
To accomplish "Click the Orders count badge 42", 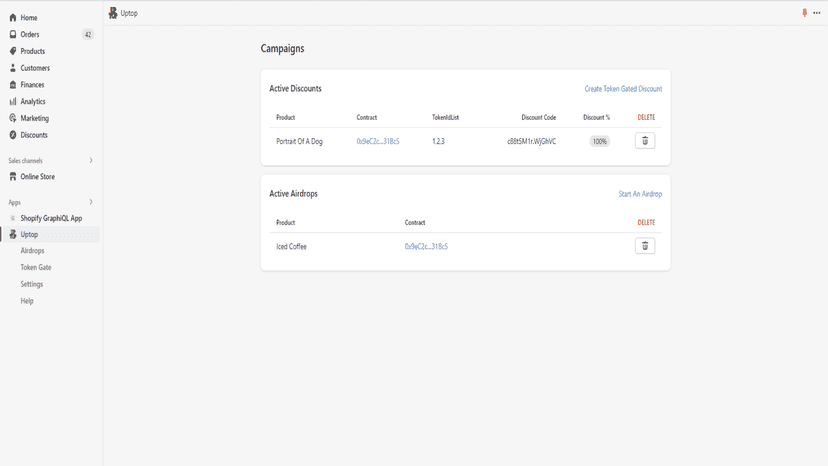I will (x=88, y=34).
